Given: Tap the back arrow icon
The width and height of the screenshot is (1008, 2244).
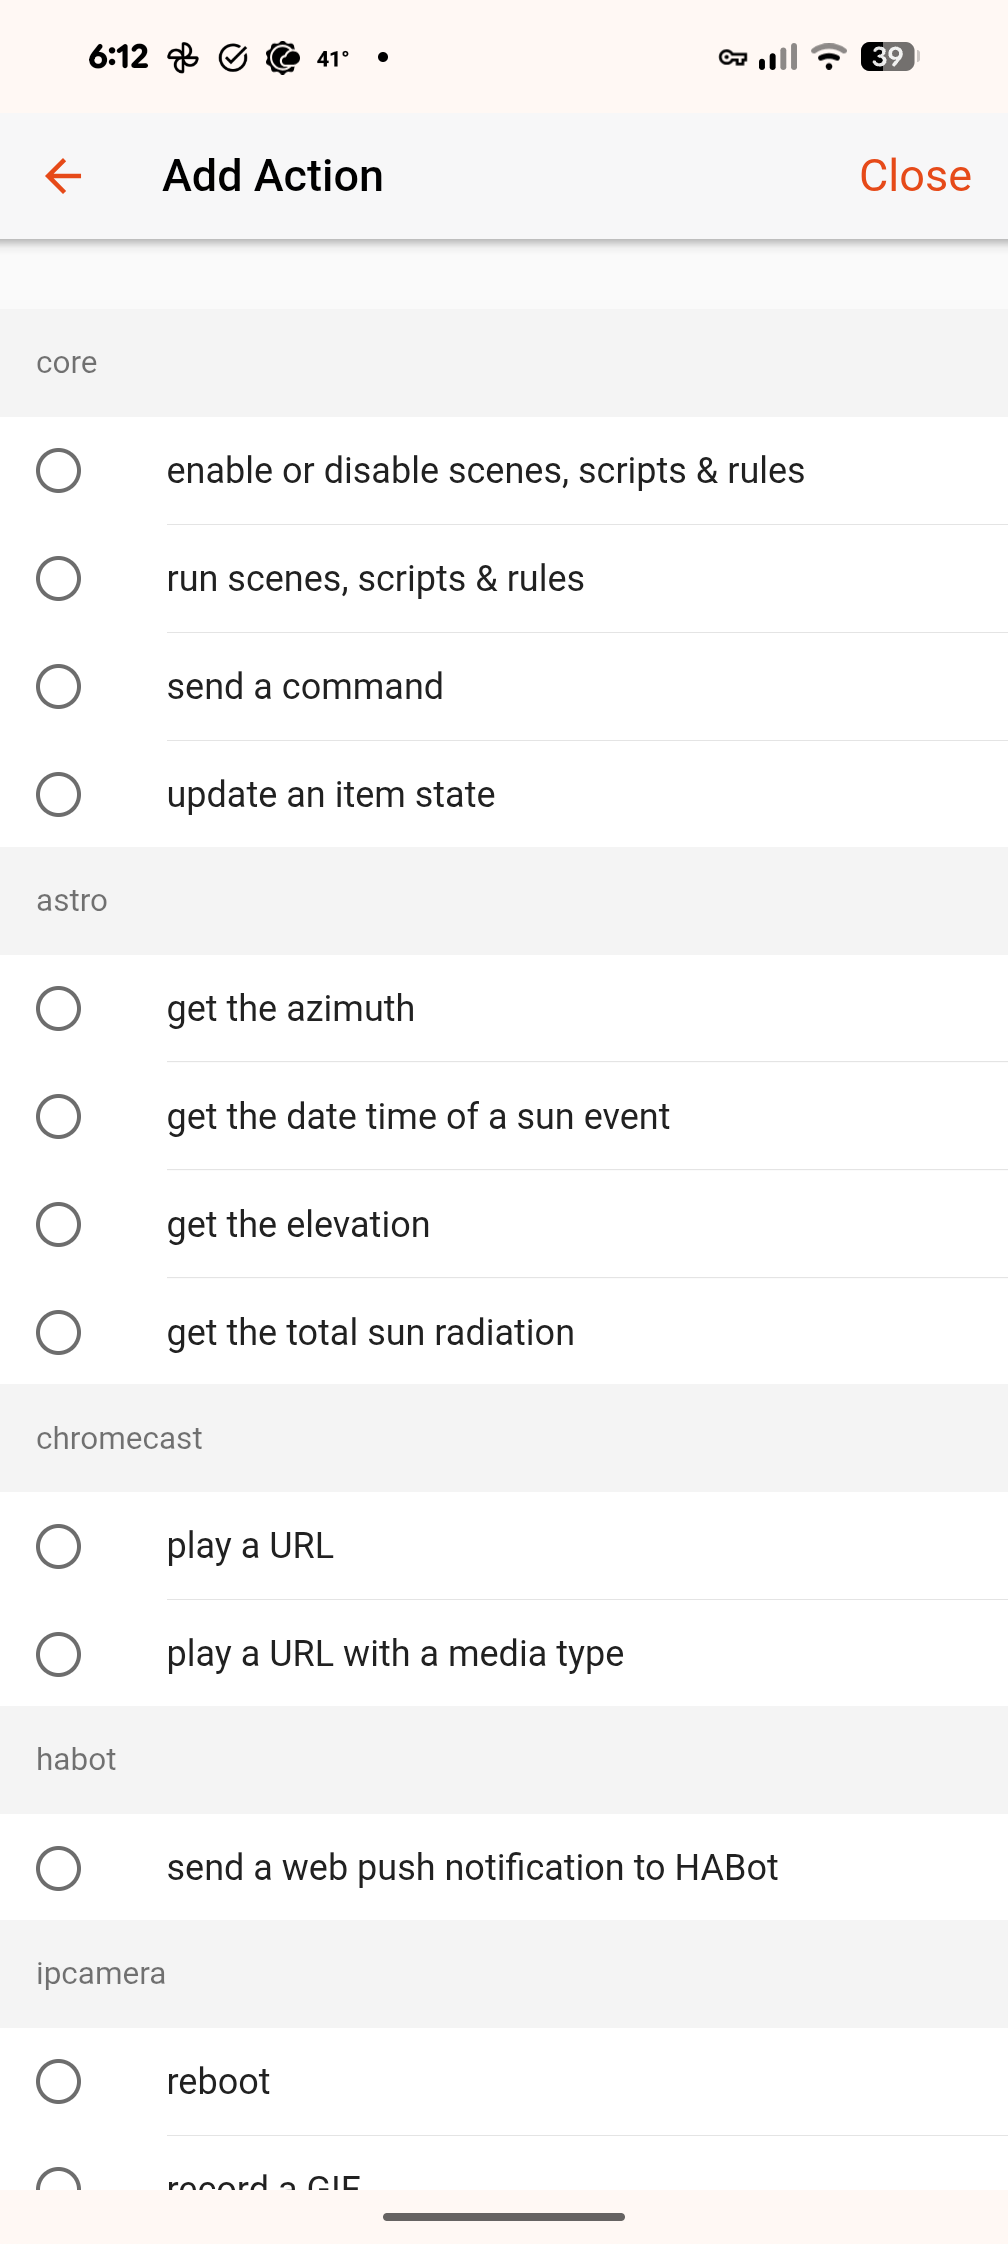Looking at the screenshot, I should [x=63, y=176].
